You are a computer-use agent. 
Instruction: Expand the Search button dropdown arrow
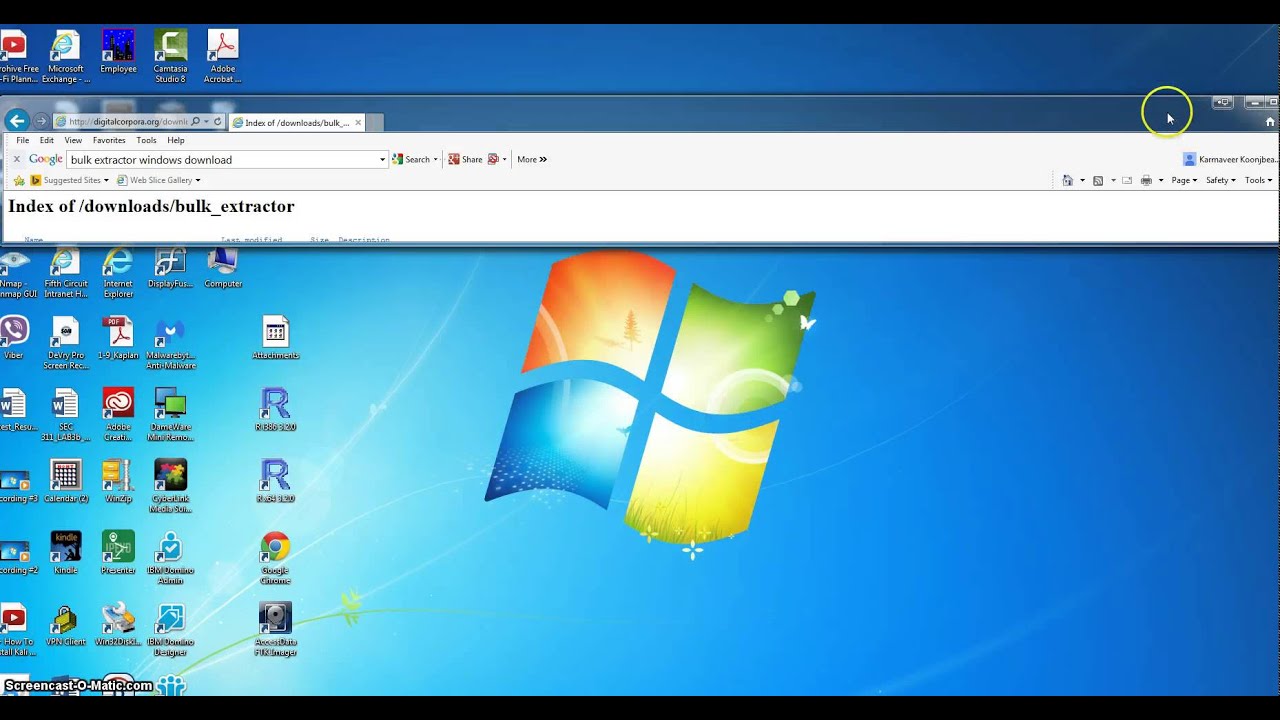coord(436,159)
